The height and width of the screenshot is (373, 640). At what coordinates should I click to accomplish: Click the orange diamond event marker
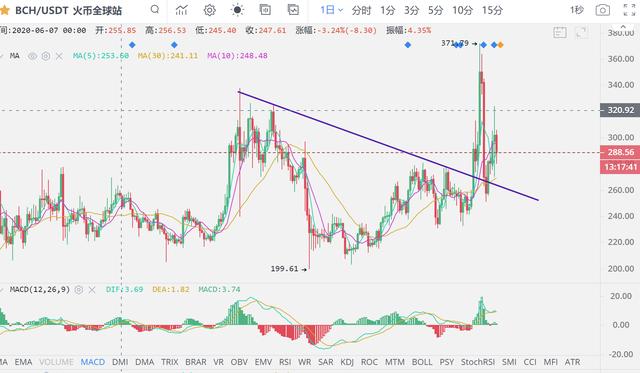[500, 45]
